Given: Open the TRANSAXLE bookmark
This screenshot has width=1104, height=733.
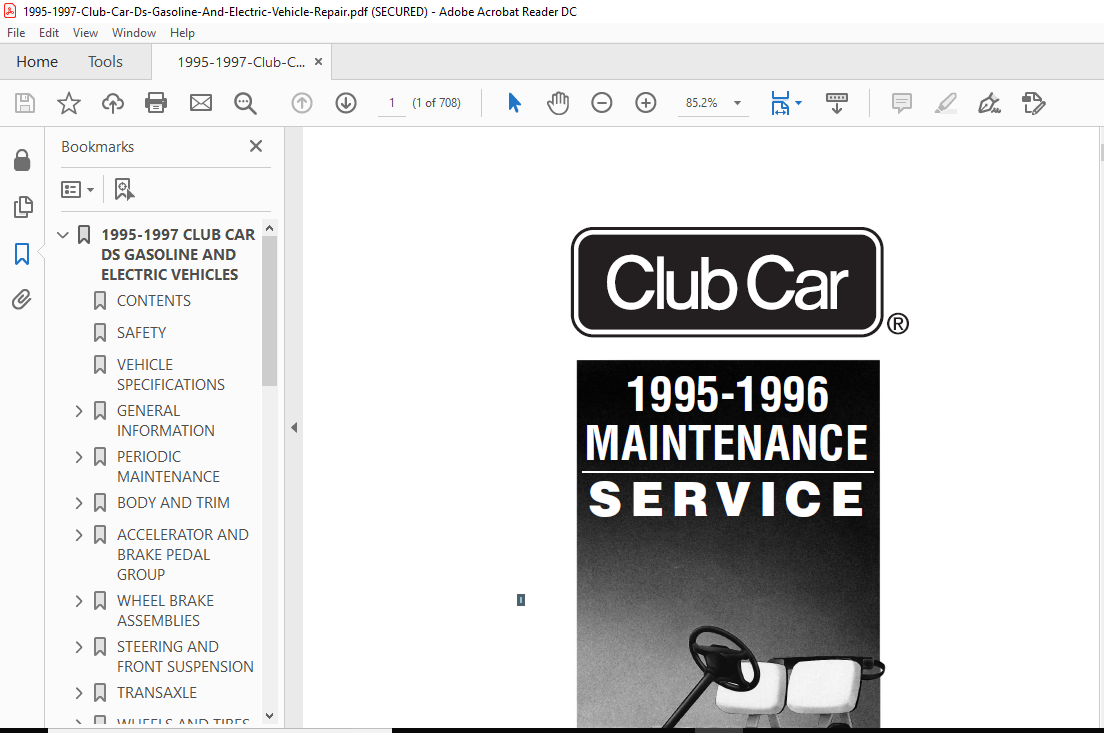Looking at the screenshot, I should coord(157,693).
